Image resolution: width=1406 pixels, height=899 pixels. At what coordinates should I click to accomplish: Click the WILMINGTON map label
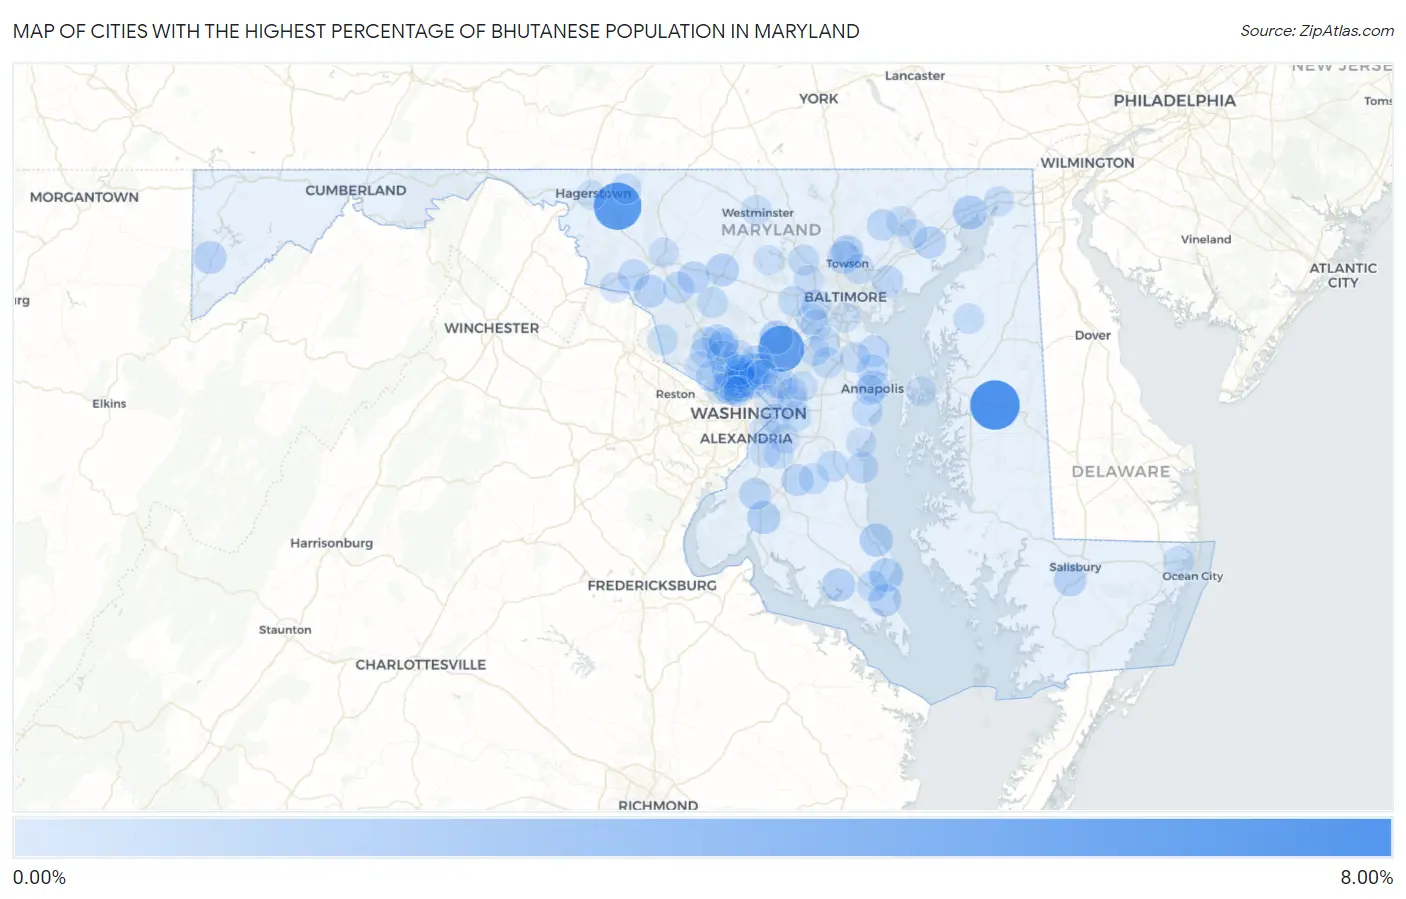[1087, 163]
